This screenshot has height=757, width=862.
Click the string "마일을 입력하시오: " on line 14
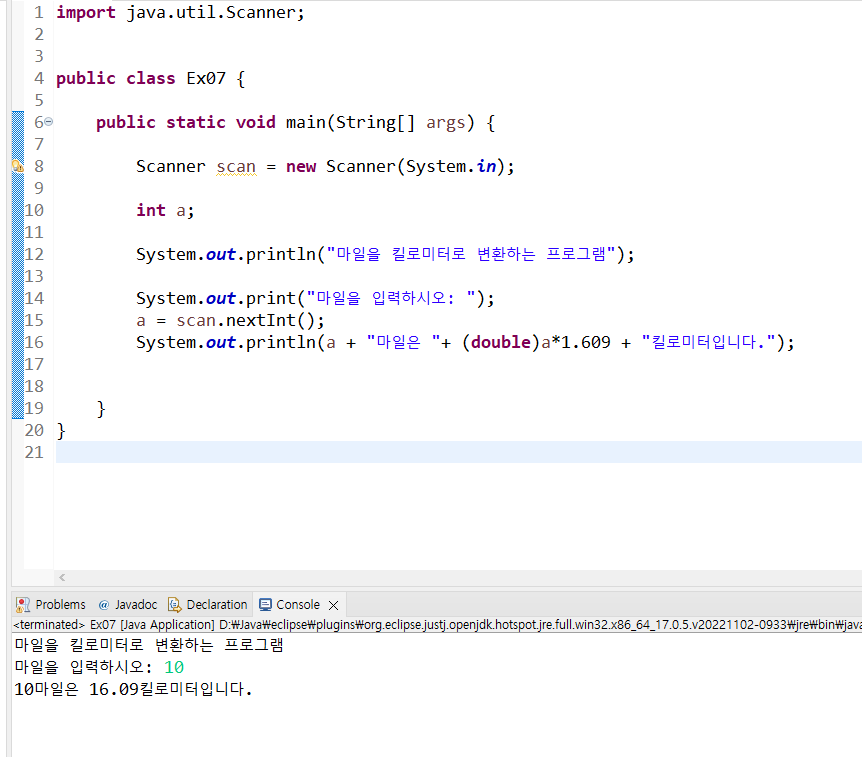pos(391,299)
